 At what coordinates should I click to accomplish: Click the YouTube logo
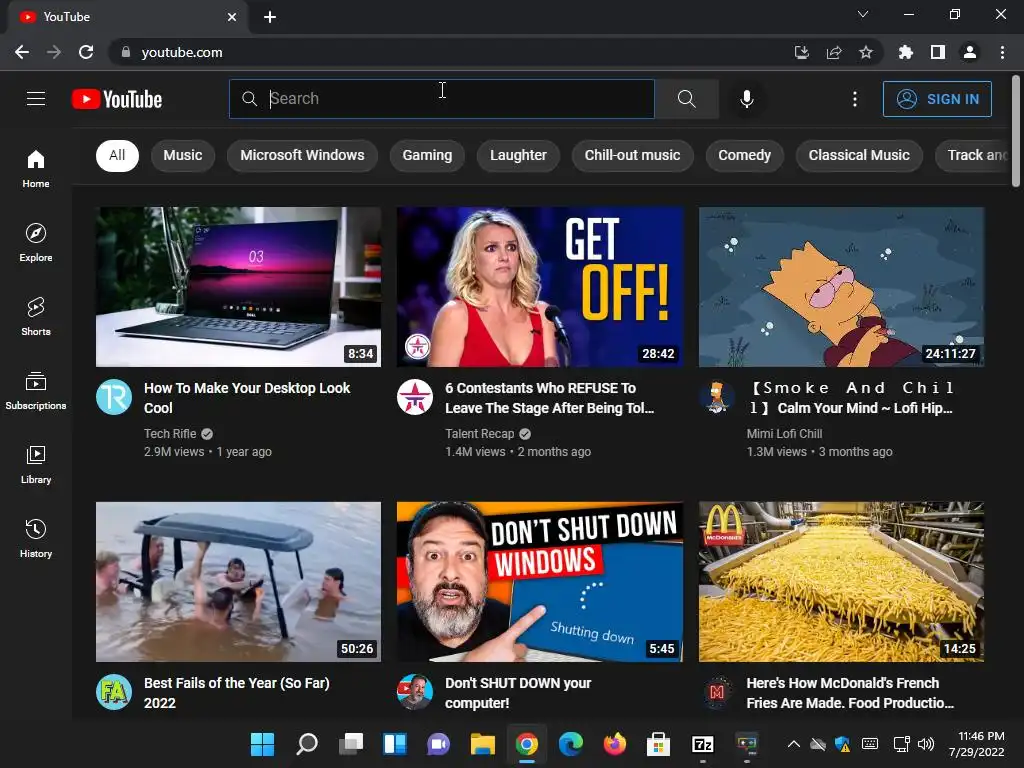pos(117,99)
